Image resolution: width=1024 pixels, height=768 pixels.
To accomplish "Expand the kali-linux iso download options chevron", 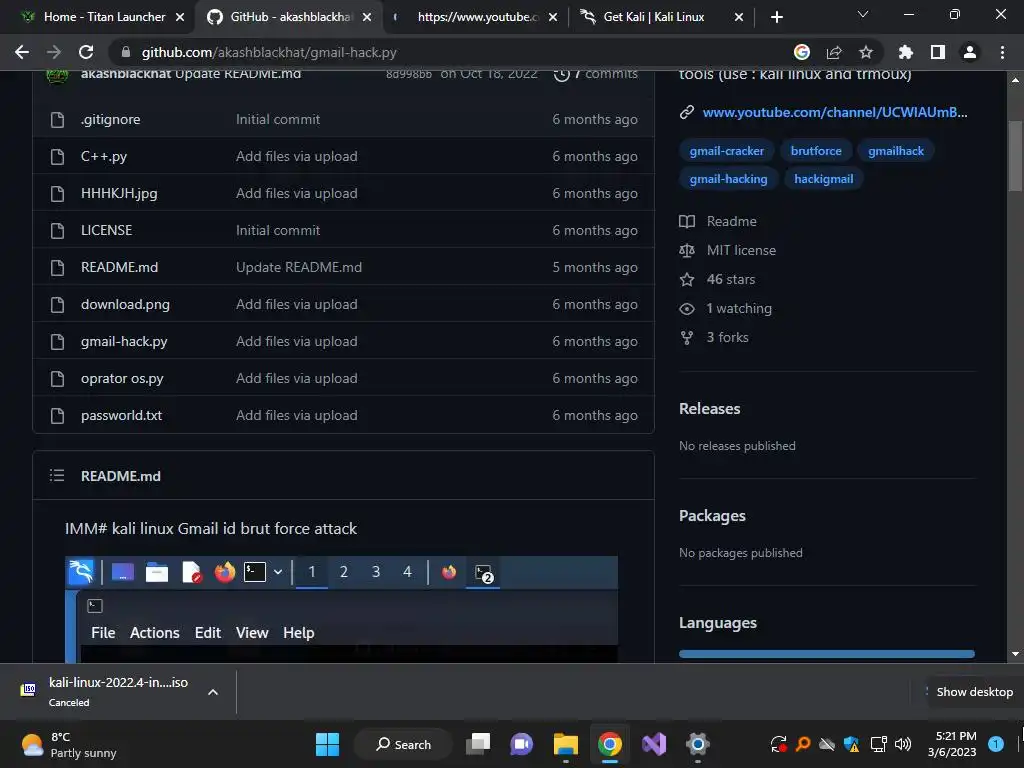I will click(x=213, y=692).
